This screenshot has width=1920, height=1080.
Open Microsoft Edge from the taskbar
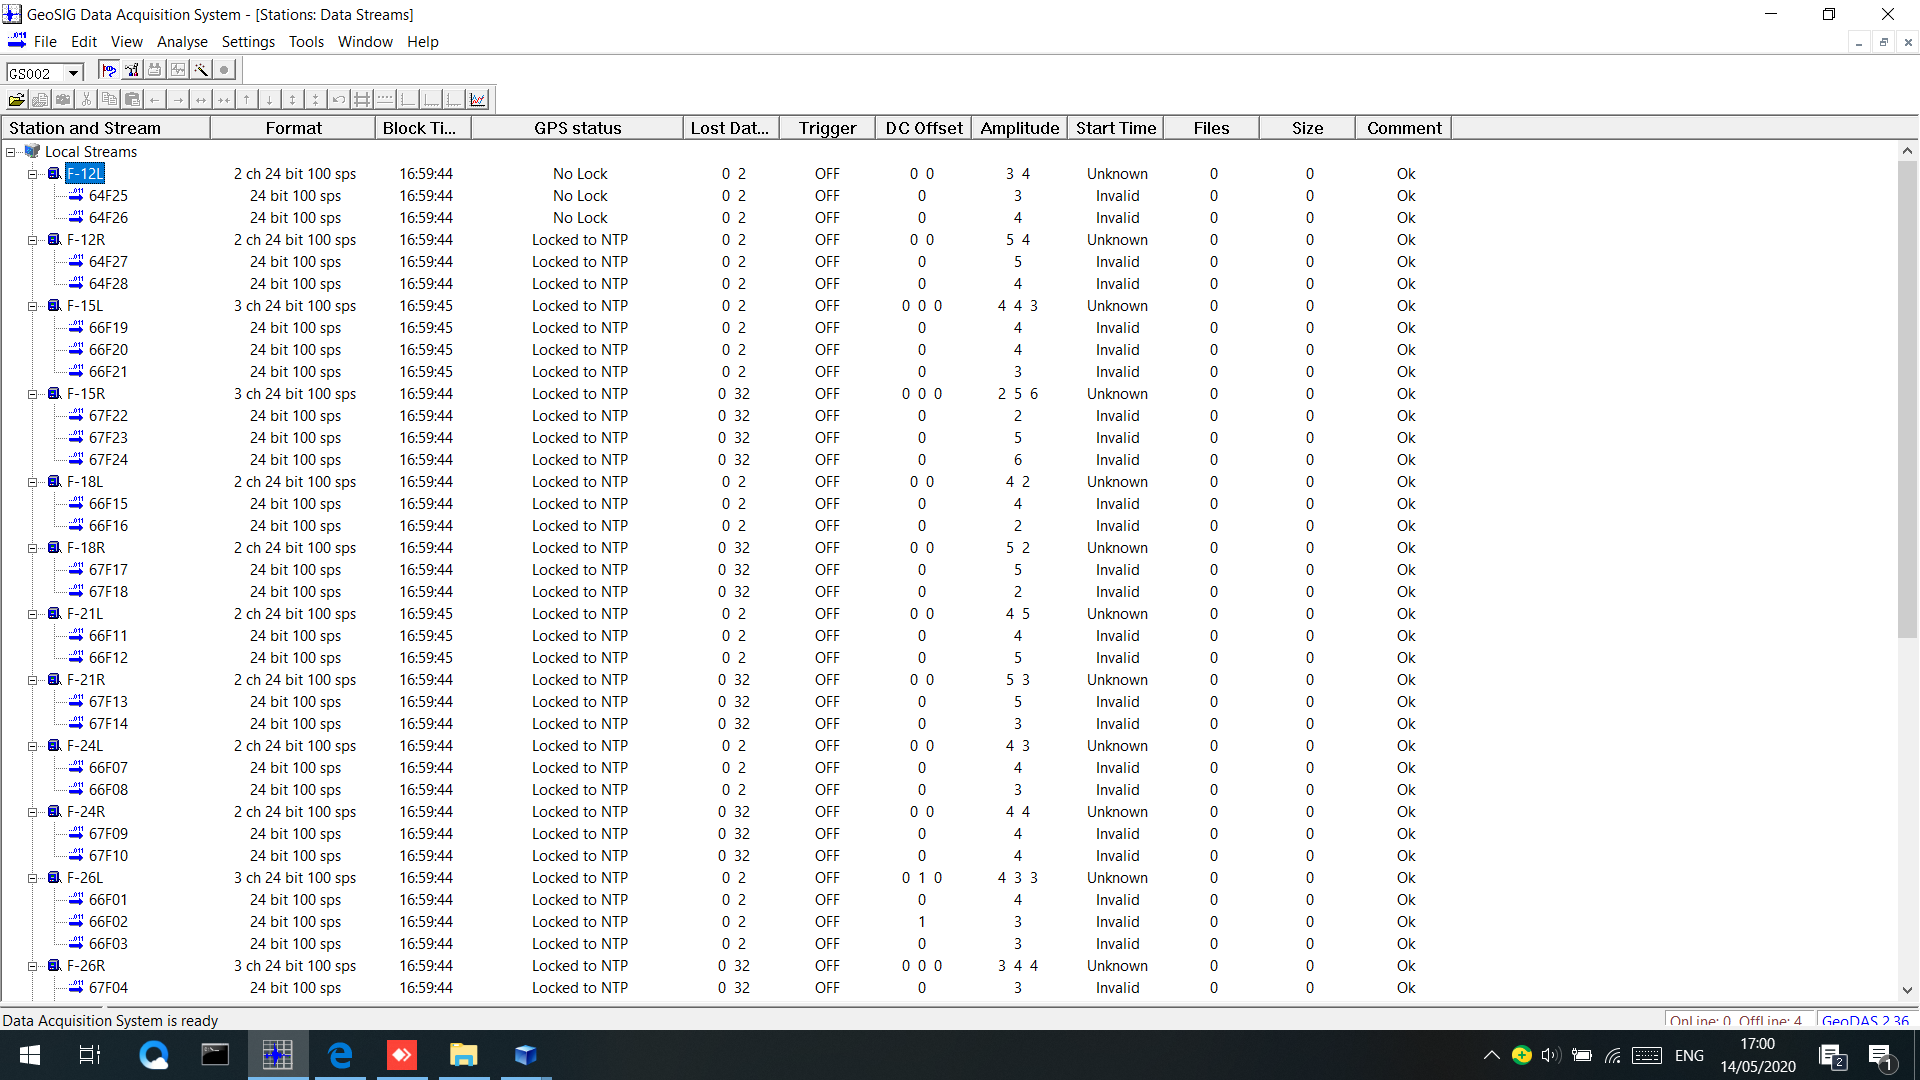[x=340, y=1055]
